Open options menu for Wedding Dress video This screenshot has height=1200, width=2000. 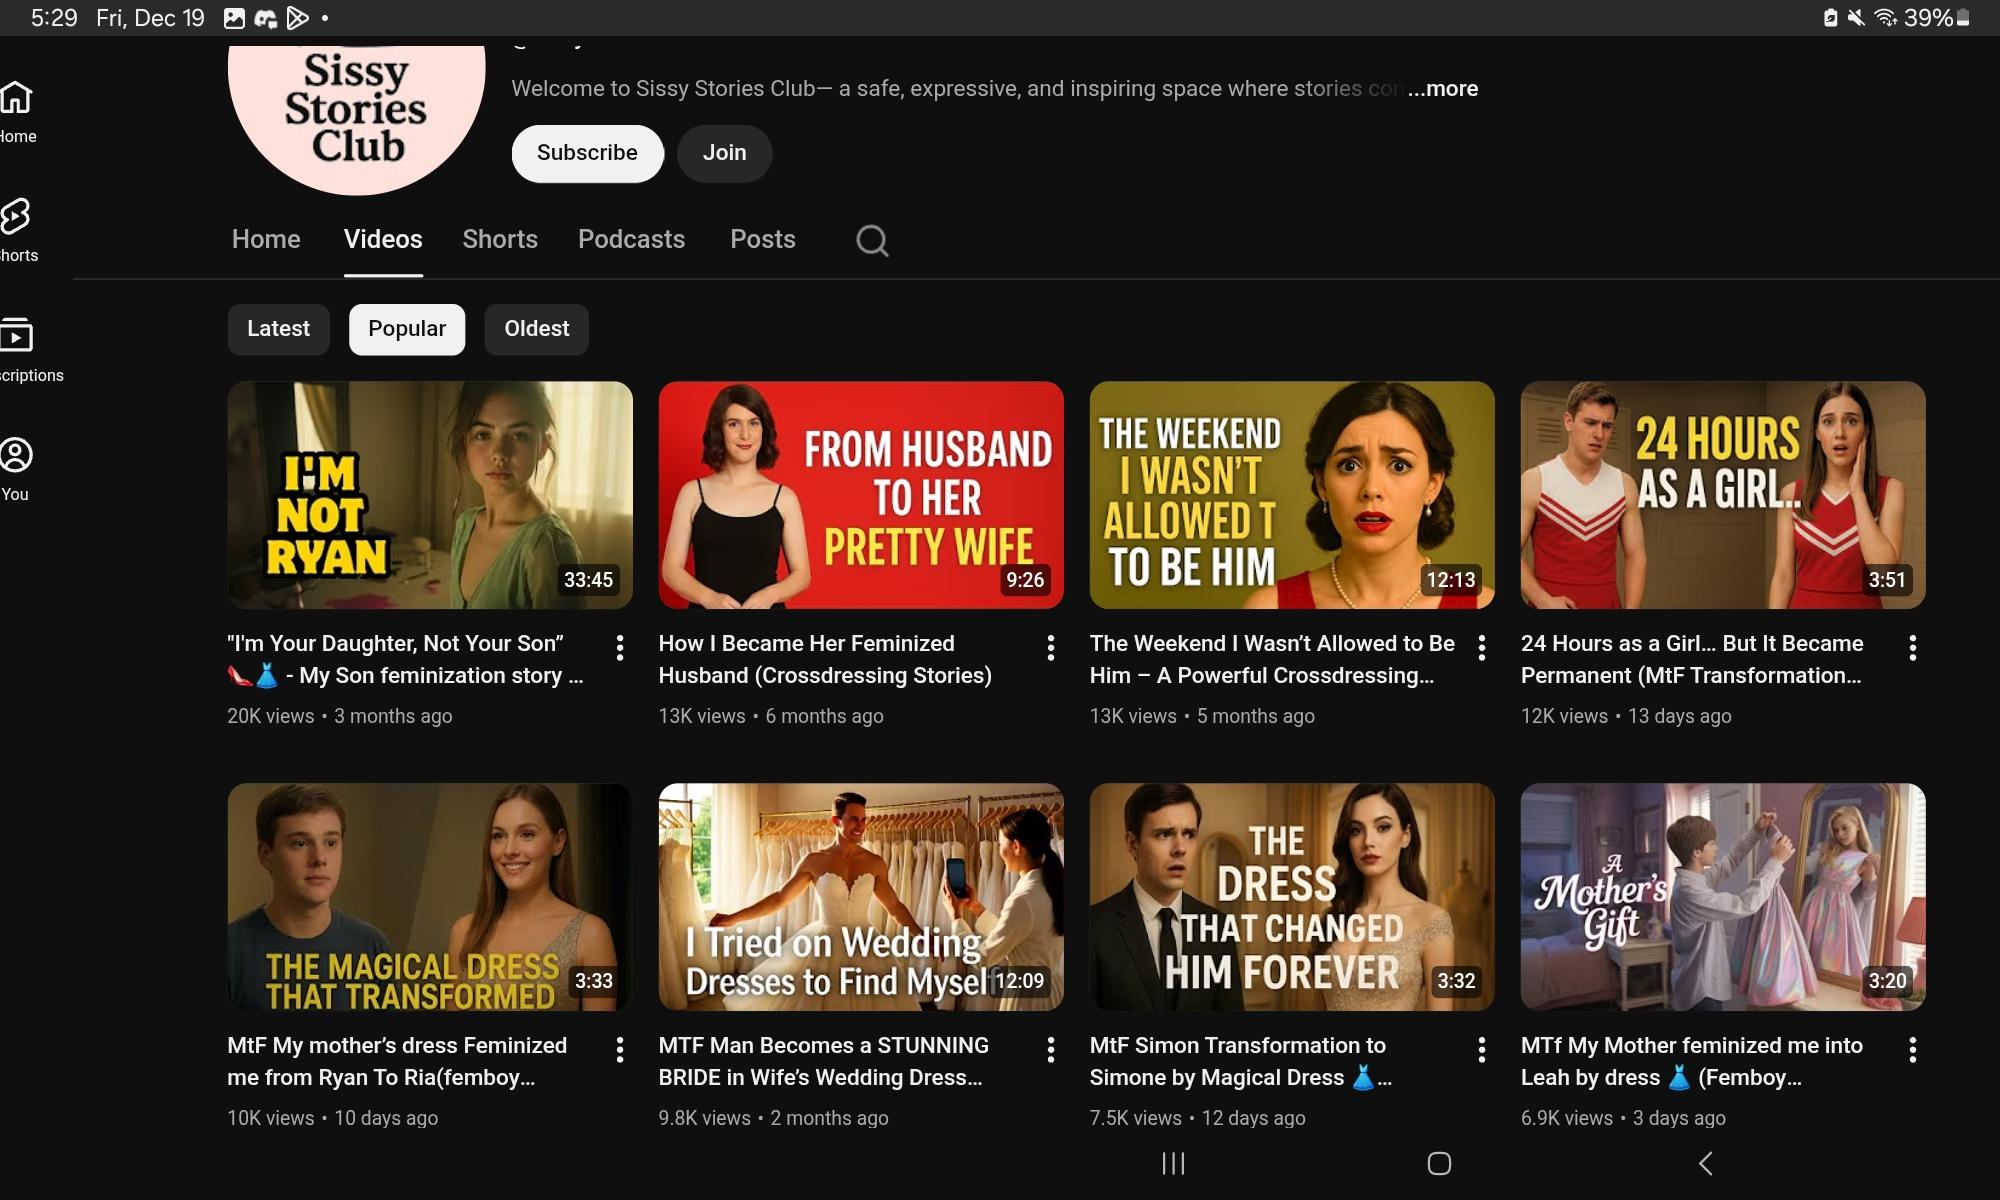click(x=1050, y=1050)
